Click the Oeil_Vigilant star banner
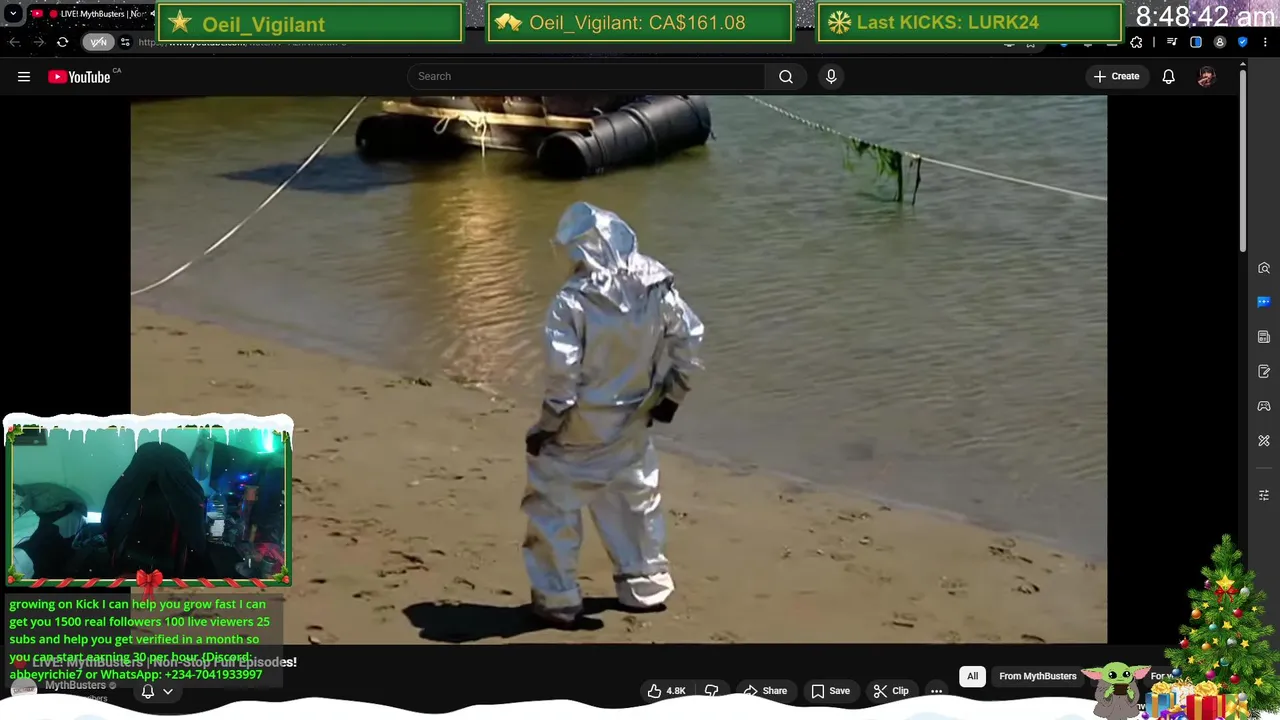The width and height of the screenshot is (1280, 720). point(310,22)
